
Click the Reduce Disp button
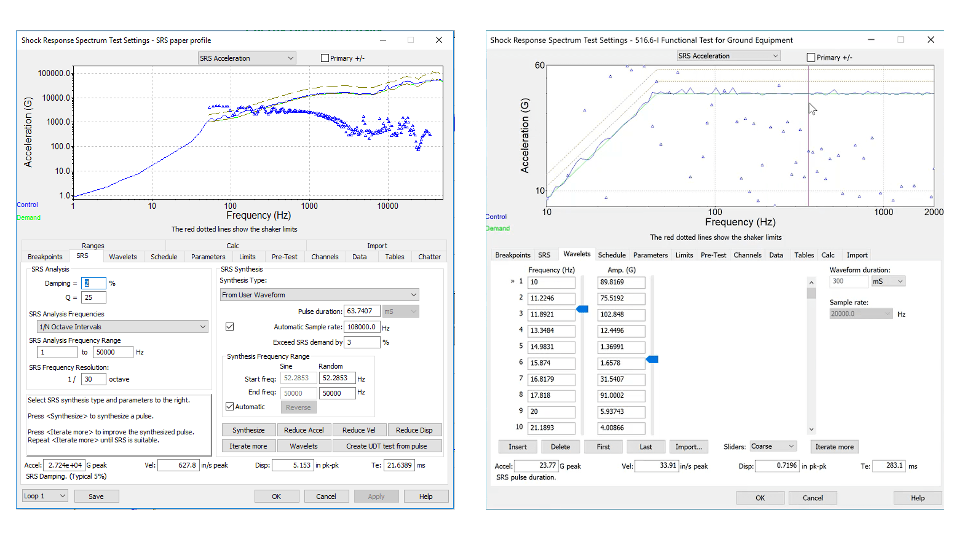(x=414, y=430)
